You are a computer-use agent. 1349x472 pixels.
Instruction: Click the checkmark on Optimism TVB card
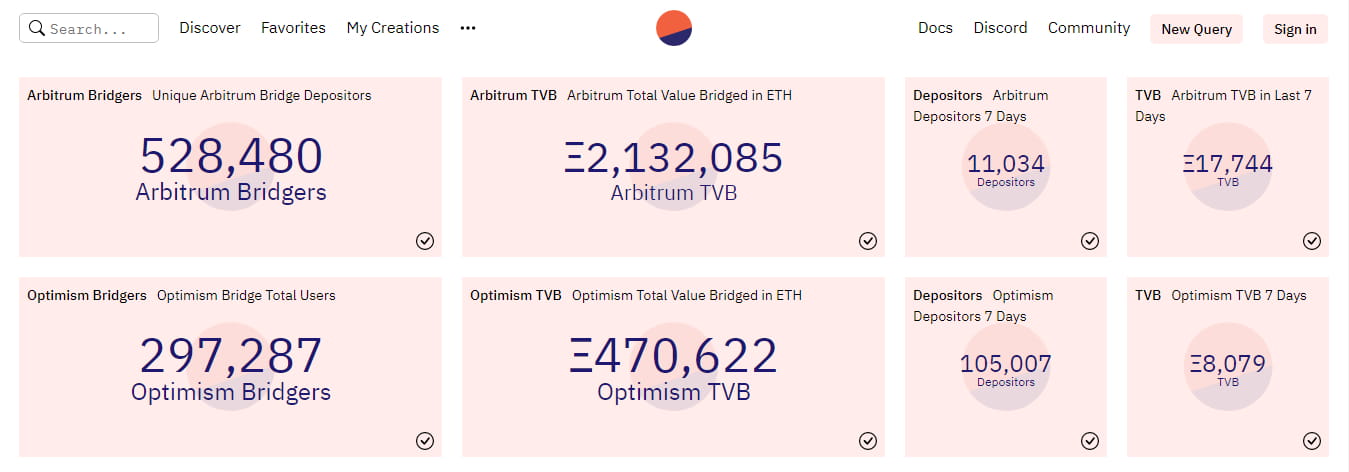868,440
